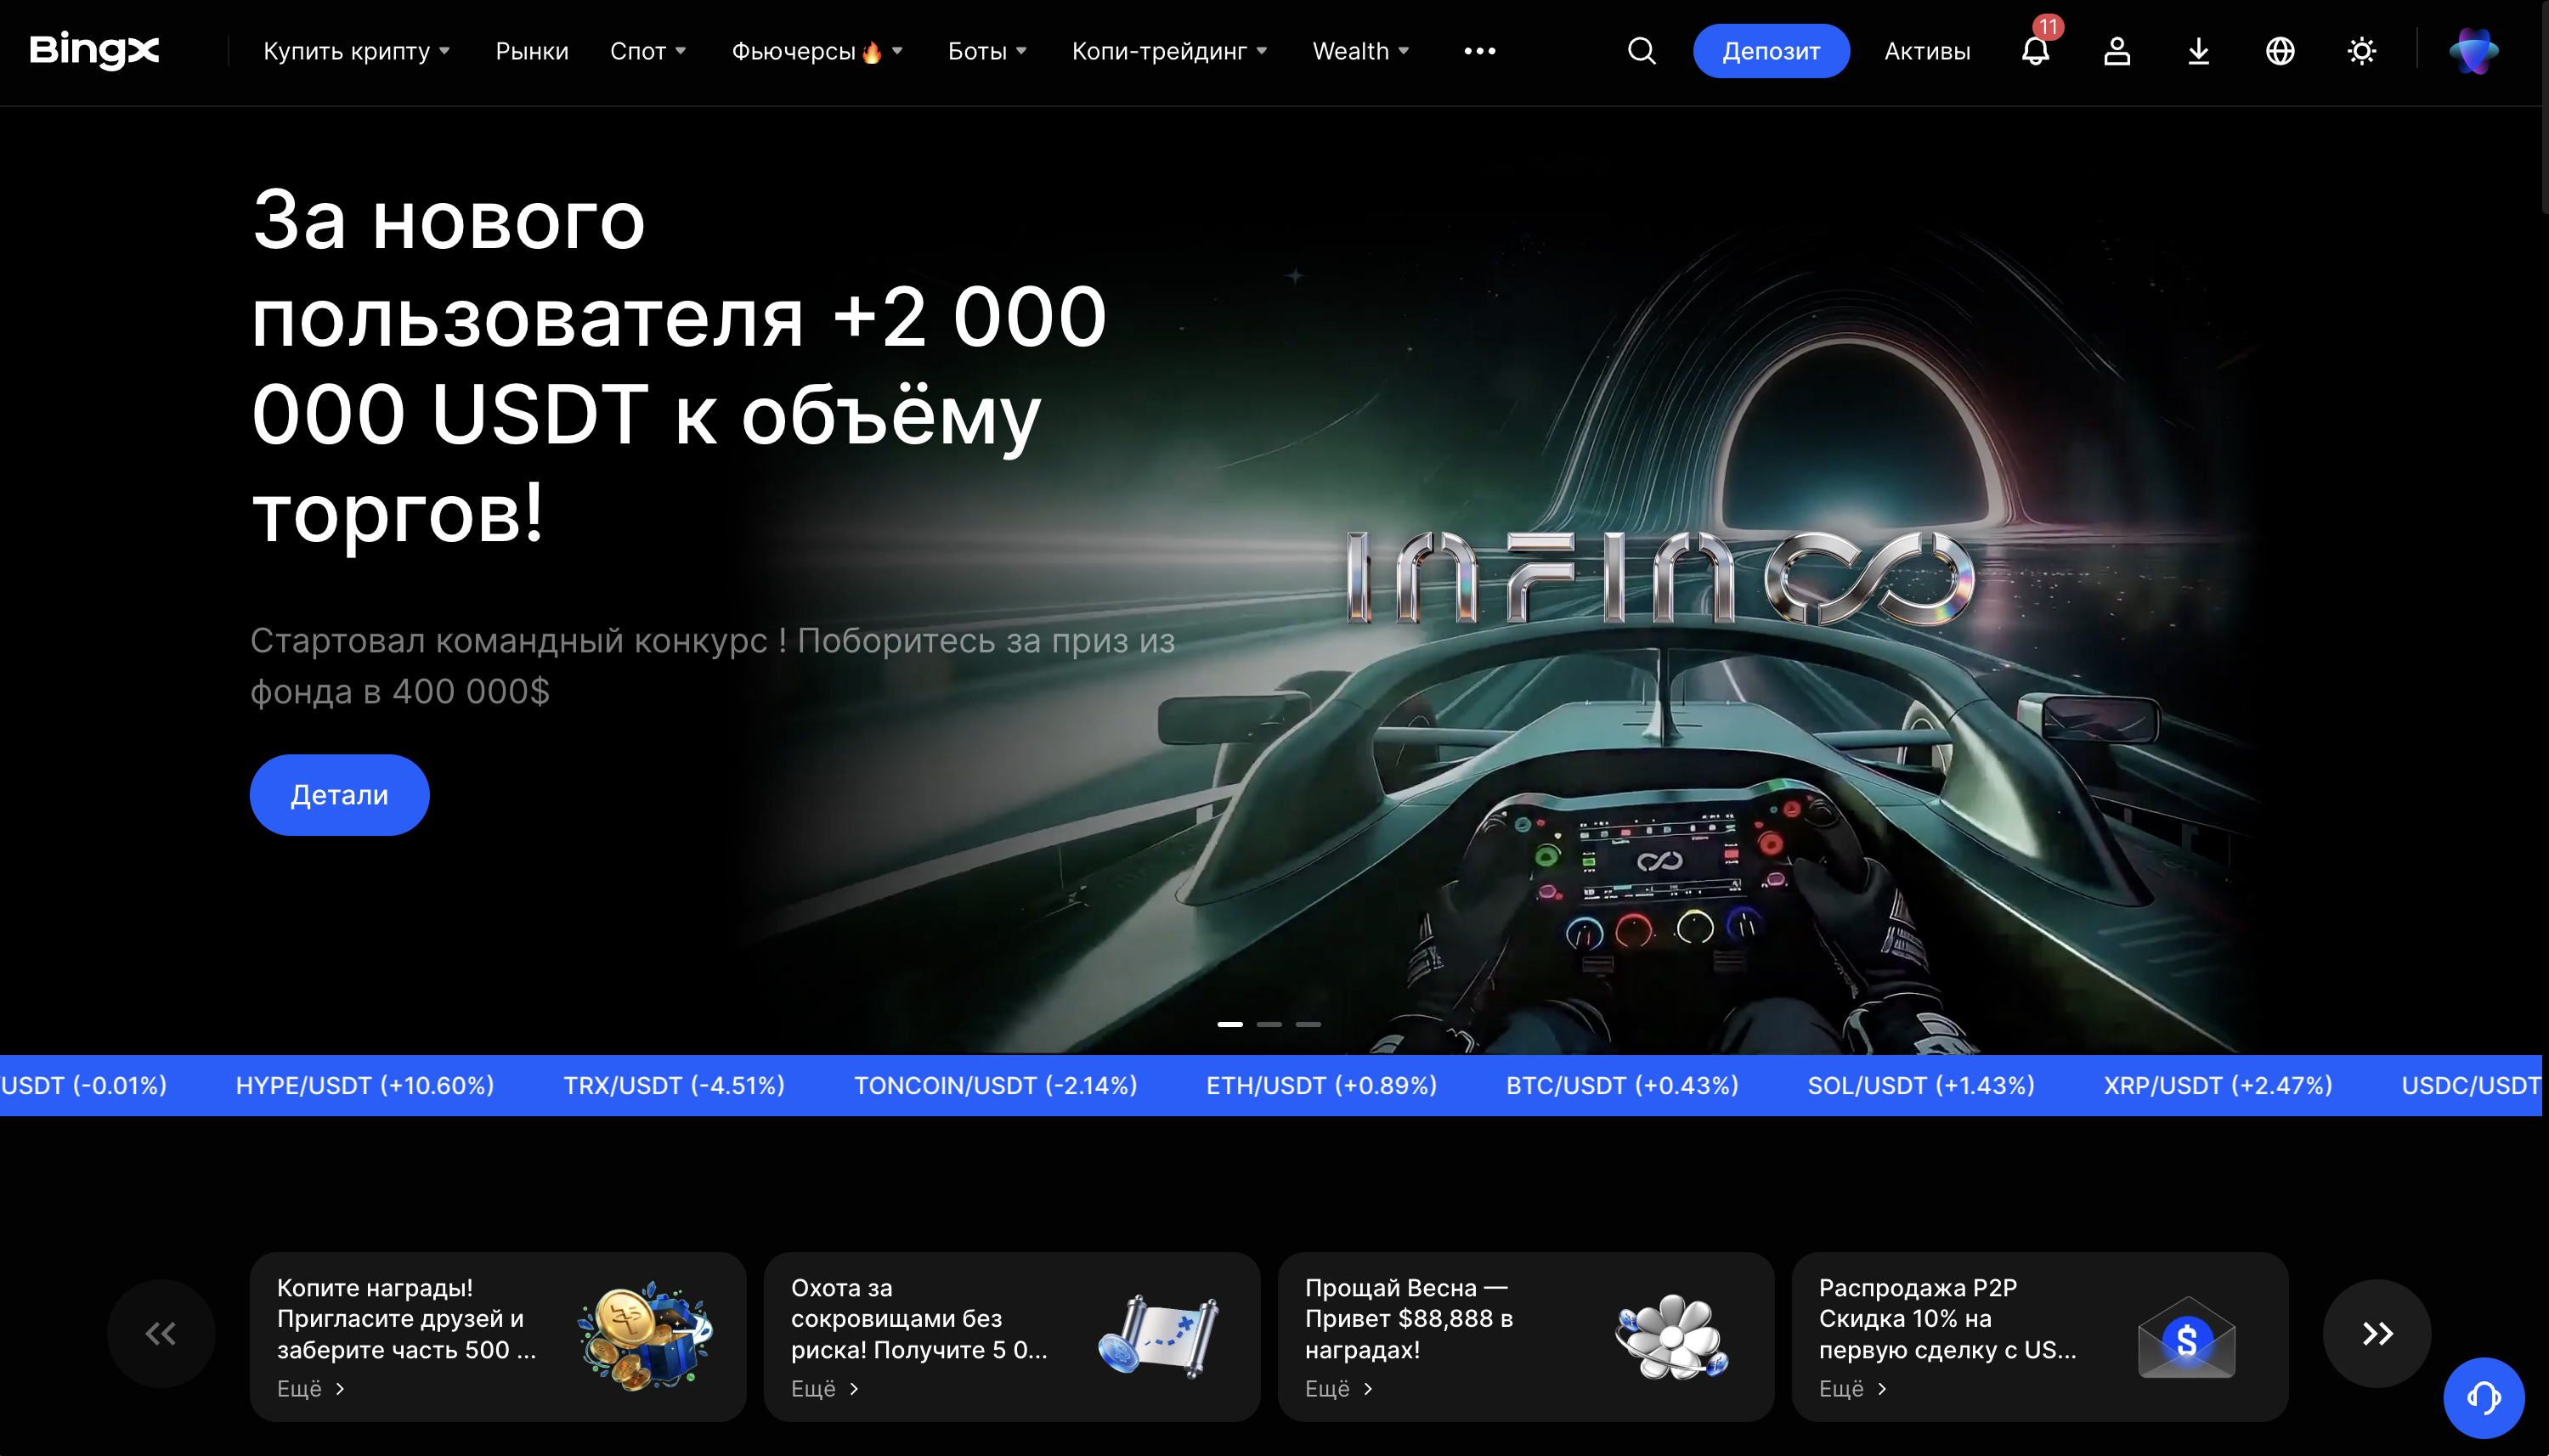The height and width of the screenshot is (1456, 2549).
Task: Click XRP/USDT (+2.47%) in ticker
Action: tap(2218, 1085)
